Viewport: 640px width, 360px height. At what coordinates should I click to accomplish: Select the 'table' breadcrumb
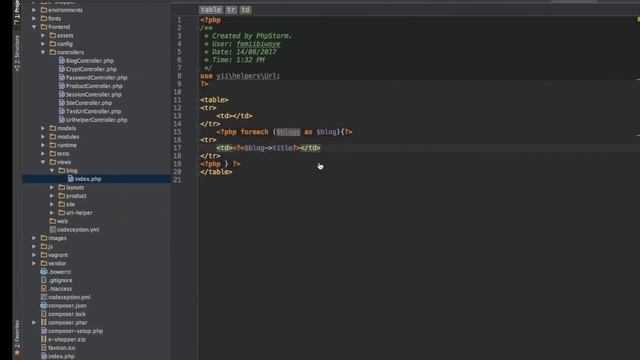pyautogui.click(x=211, y=10)
